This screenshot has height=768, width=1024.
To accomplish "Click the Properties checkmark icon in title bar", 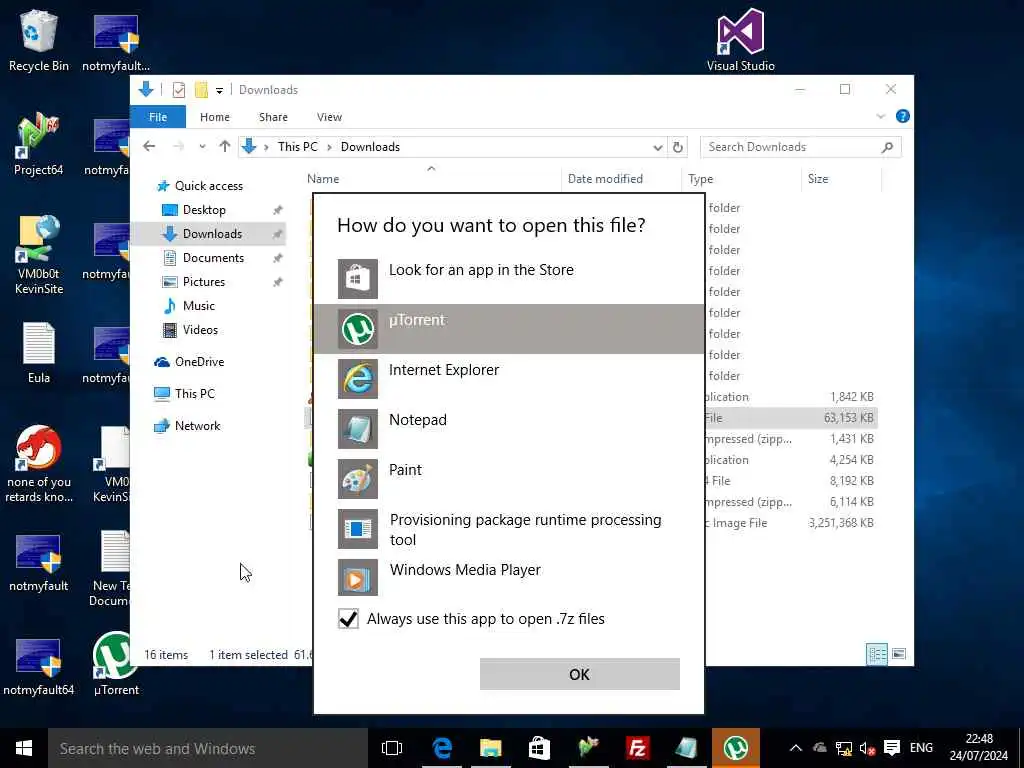I will click(x=178, y=89).
